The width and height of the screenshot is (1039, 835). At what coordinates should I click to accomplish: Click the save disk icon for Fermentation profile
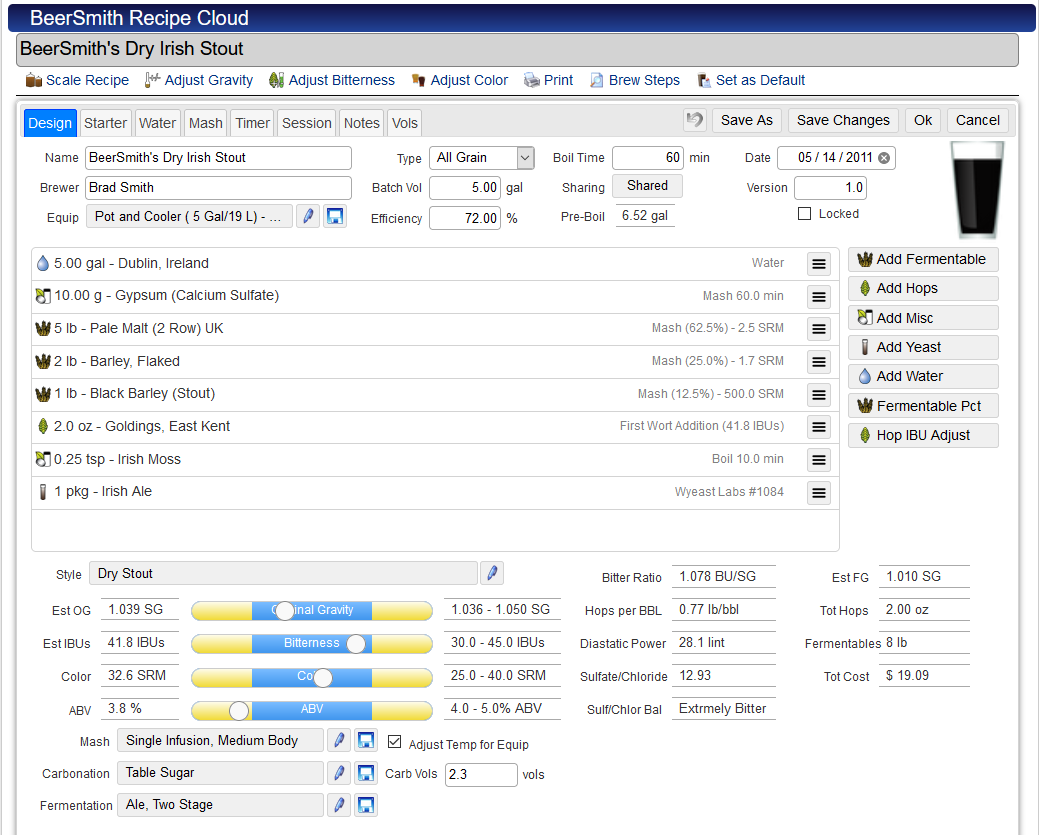point(366,805)
